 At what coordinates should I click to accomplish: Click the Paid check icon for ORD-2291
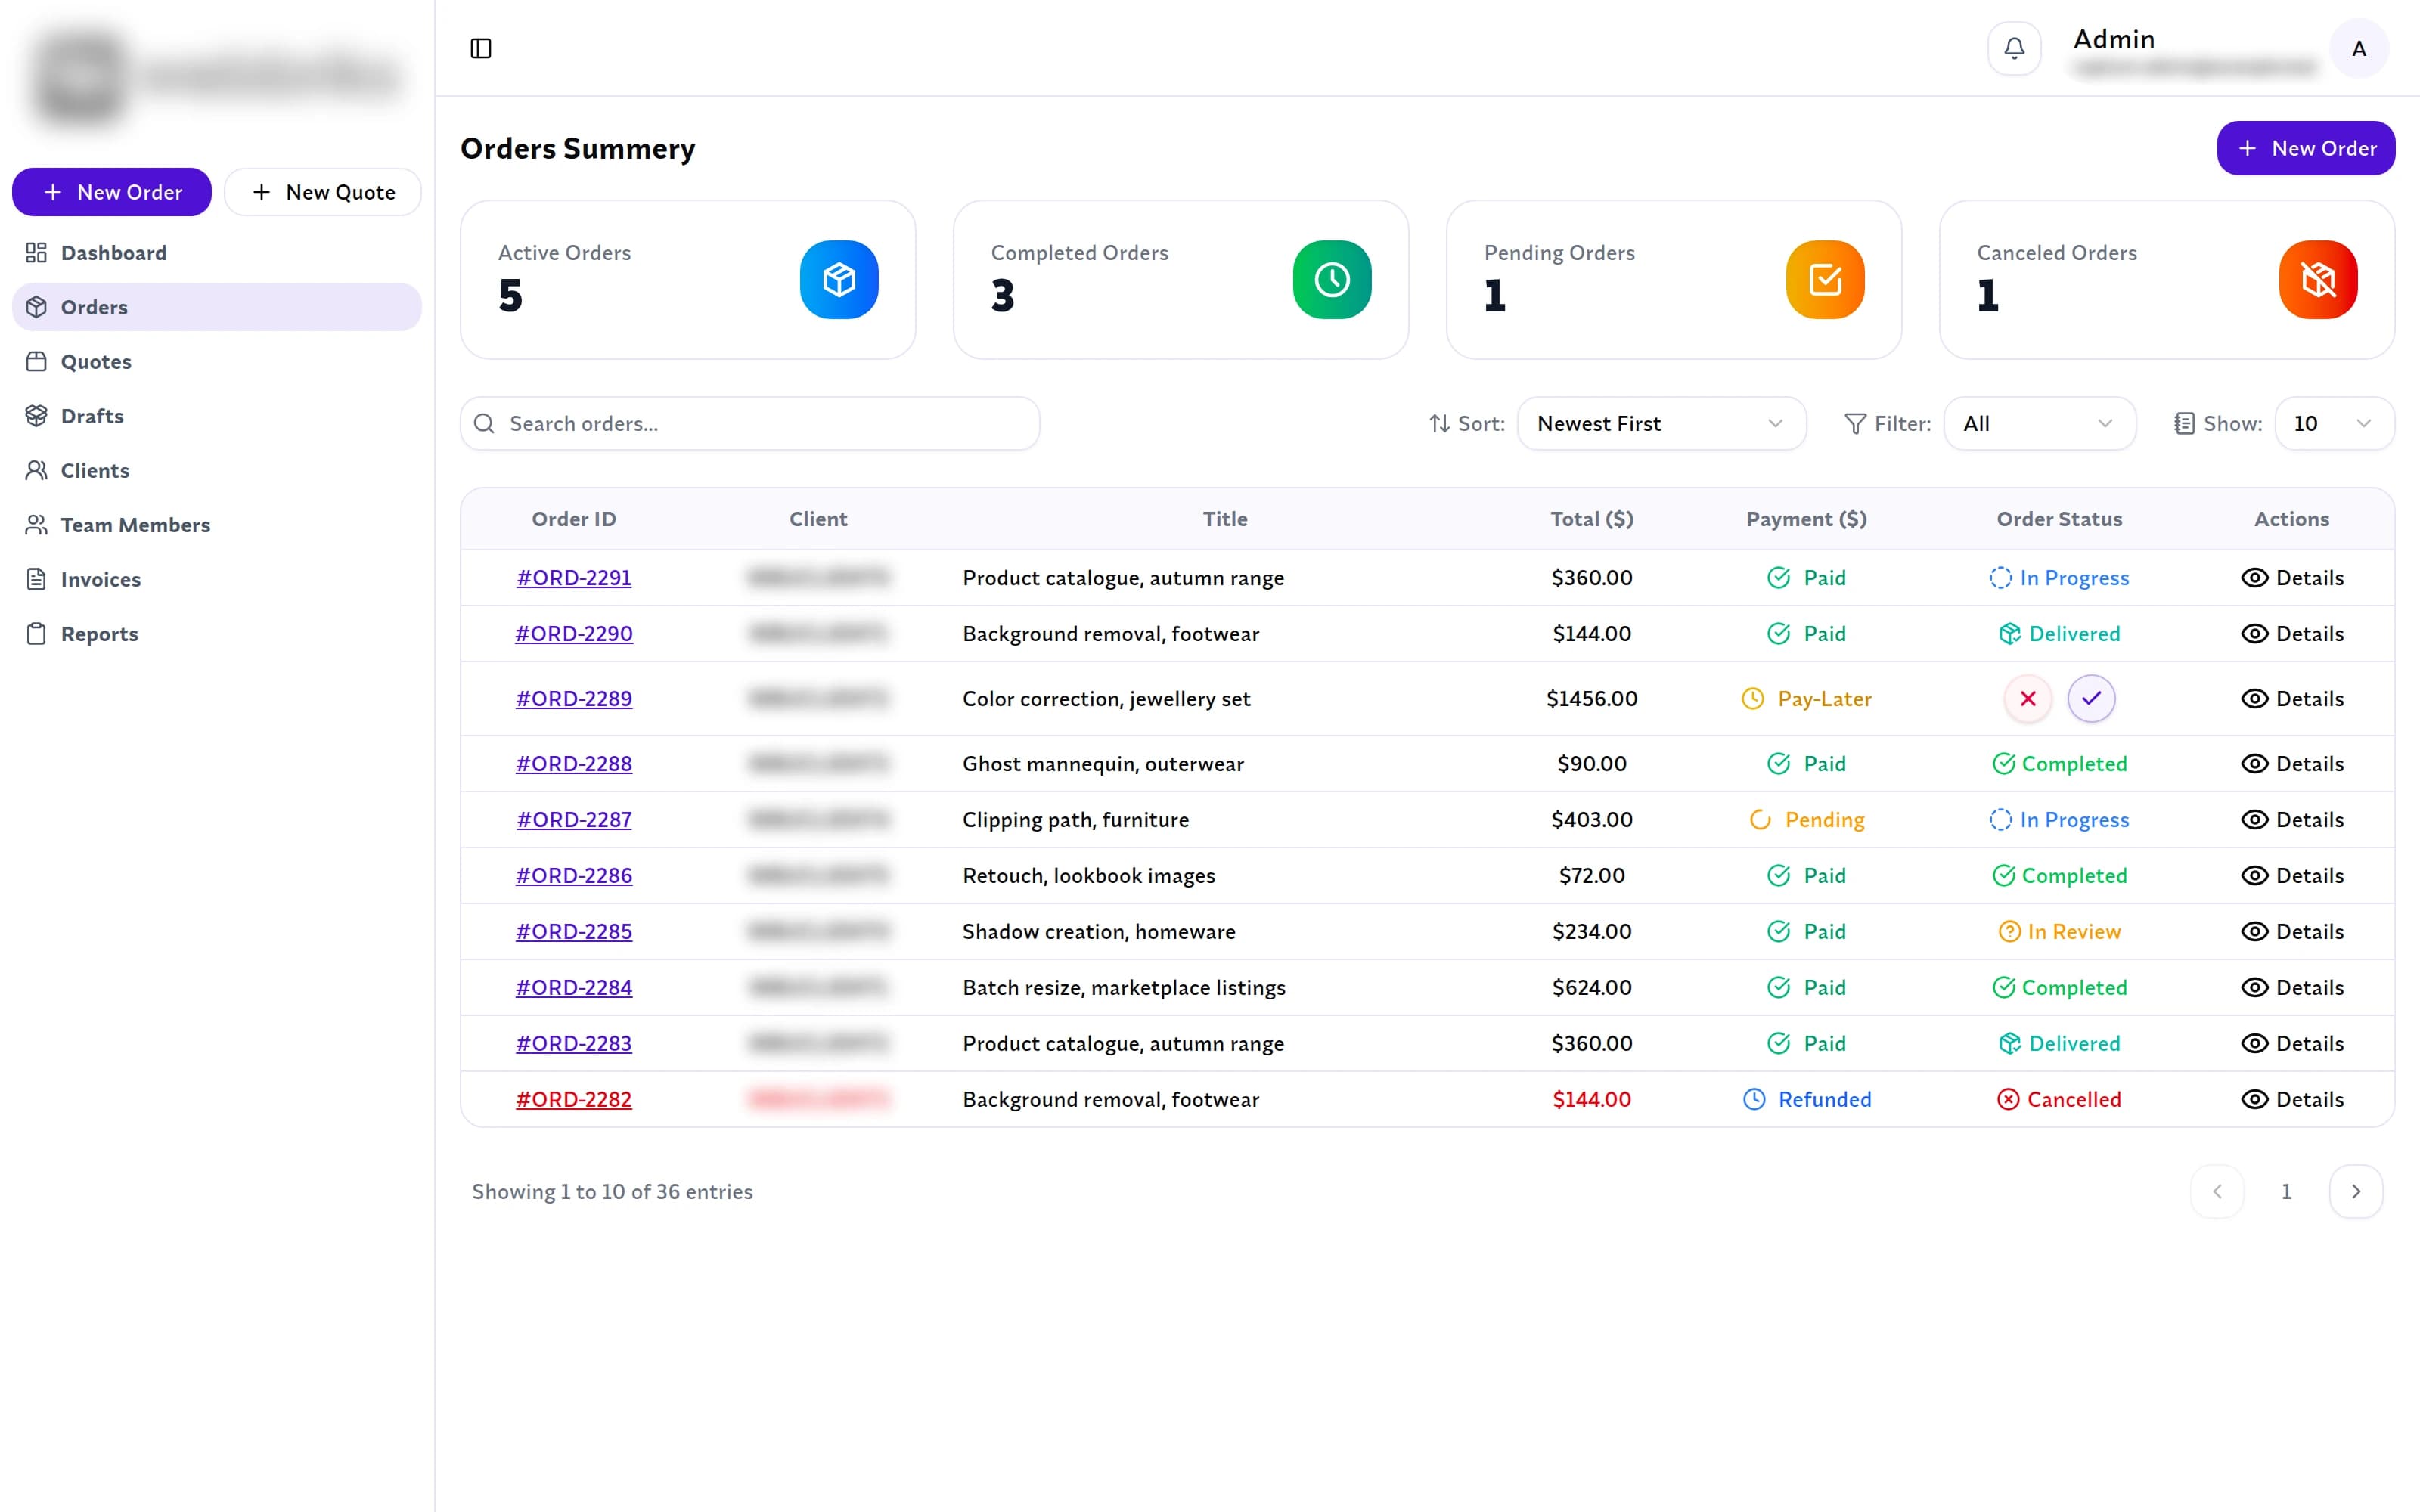click(1778, 578)
